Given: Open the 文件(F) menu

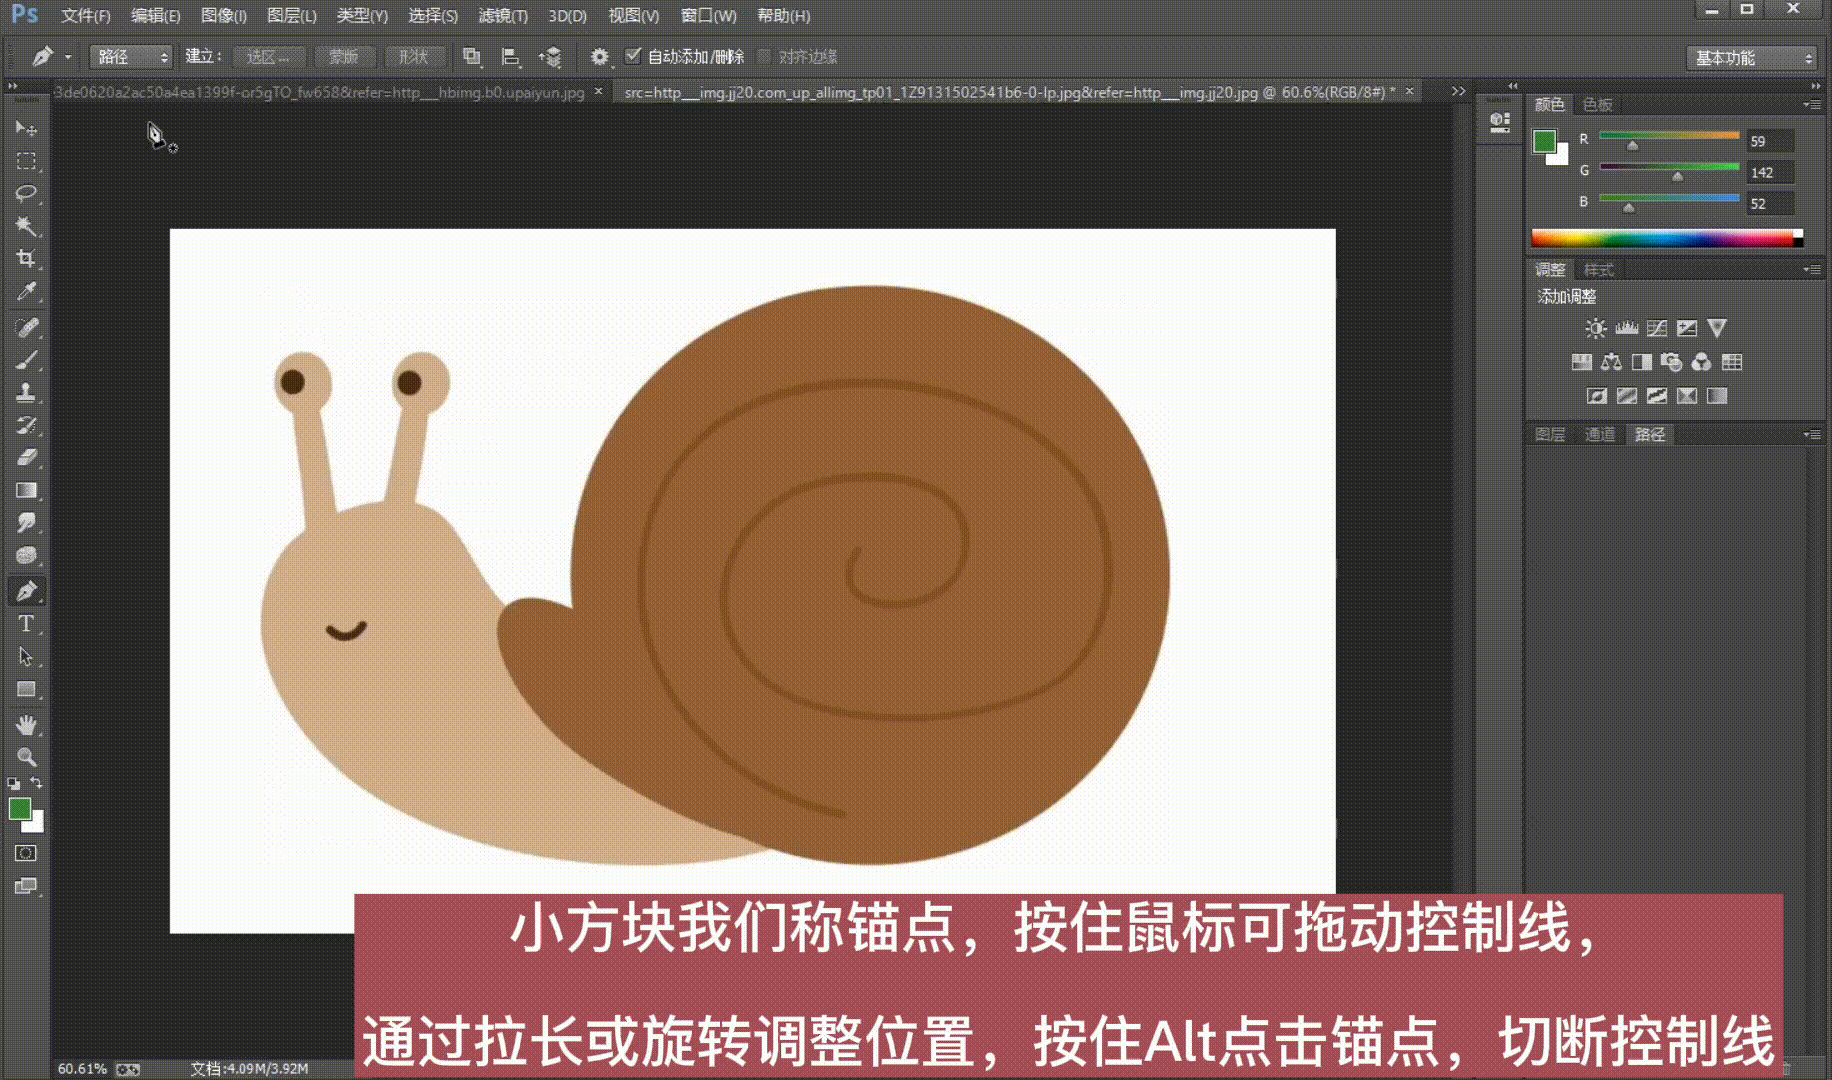Looking at the screenshot, I should coord(86,16).
